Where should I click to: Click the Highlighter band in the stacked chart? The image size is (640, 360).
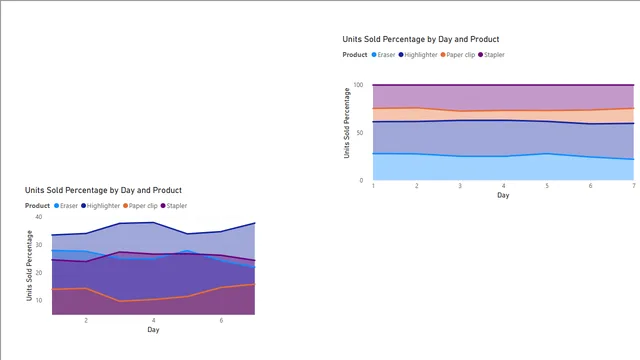point(503,138)
